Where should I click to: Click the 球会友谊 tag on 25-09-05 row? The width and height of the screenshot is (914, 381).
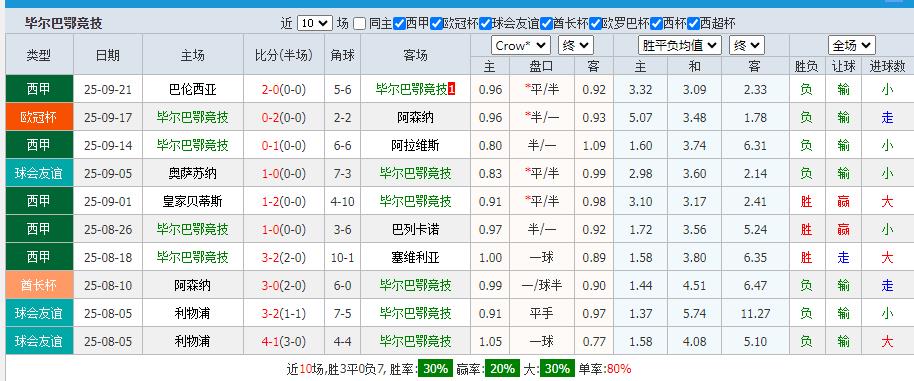pos(39,173)
